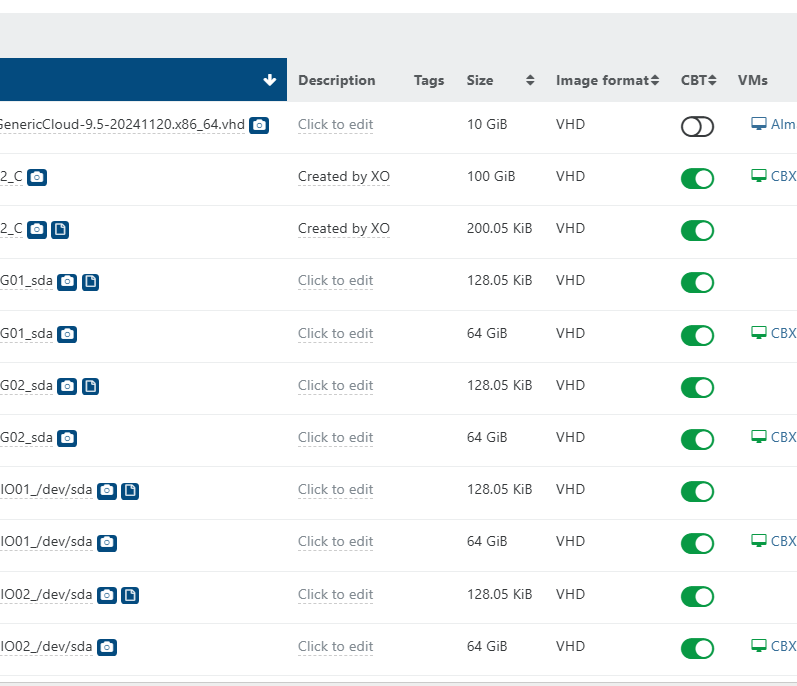Edit the description of the GenericCloud disk

point(335,125)
